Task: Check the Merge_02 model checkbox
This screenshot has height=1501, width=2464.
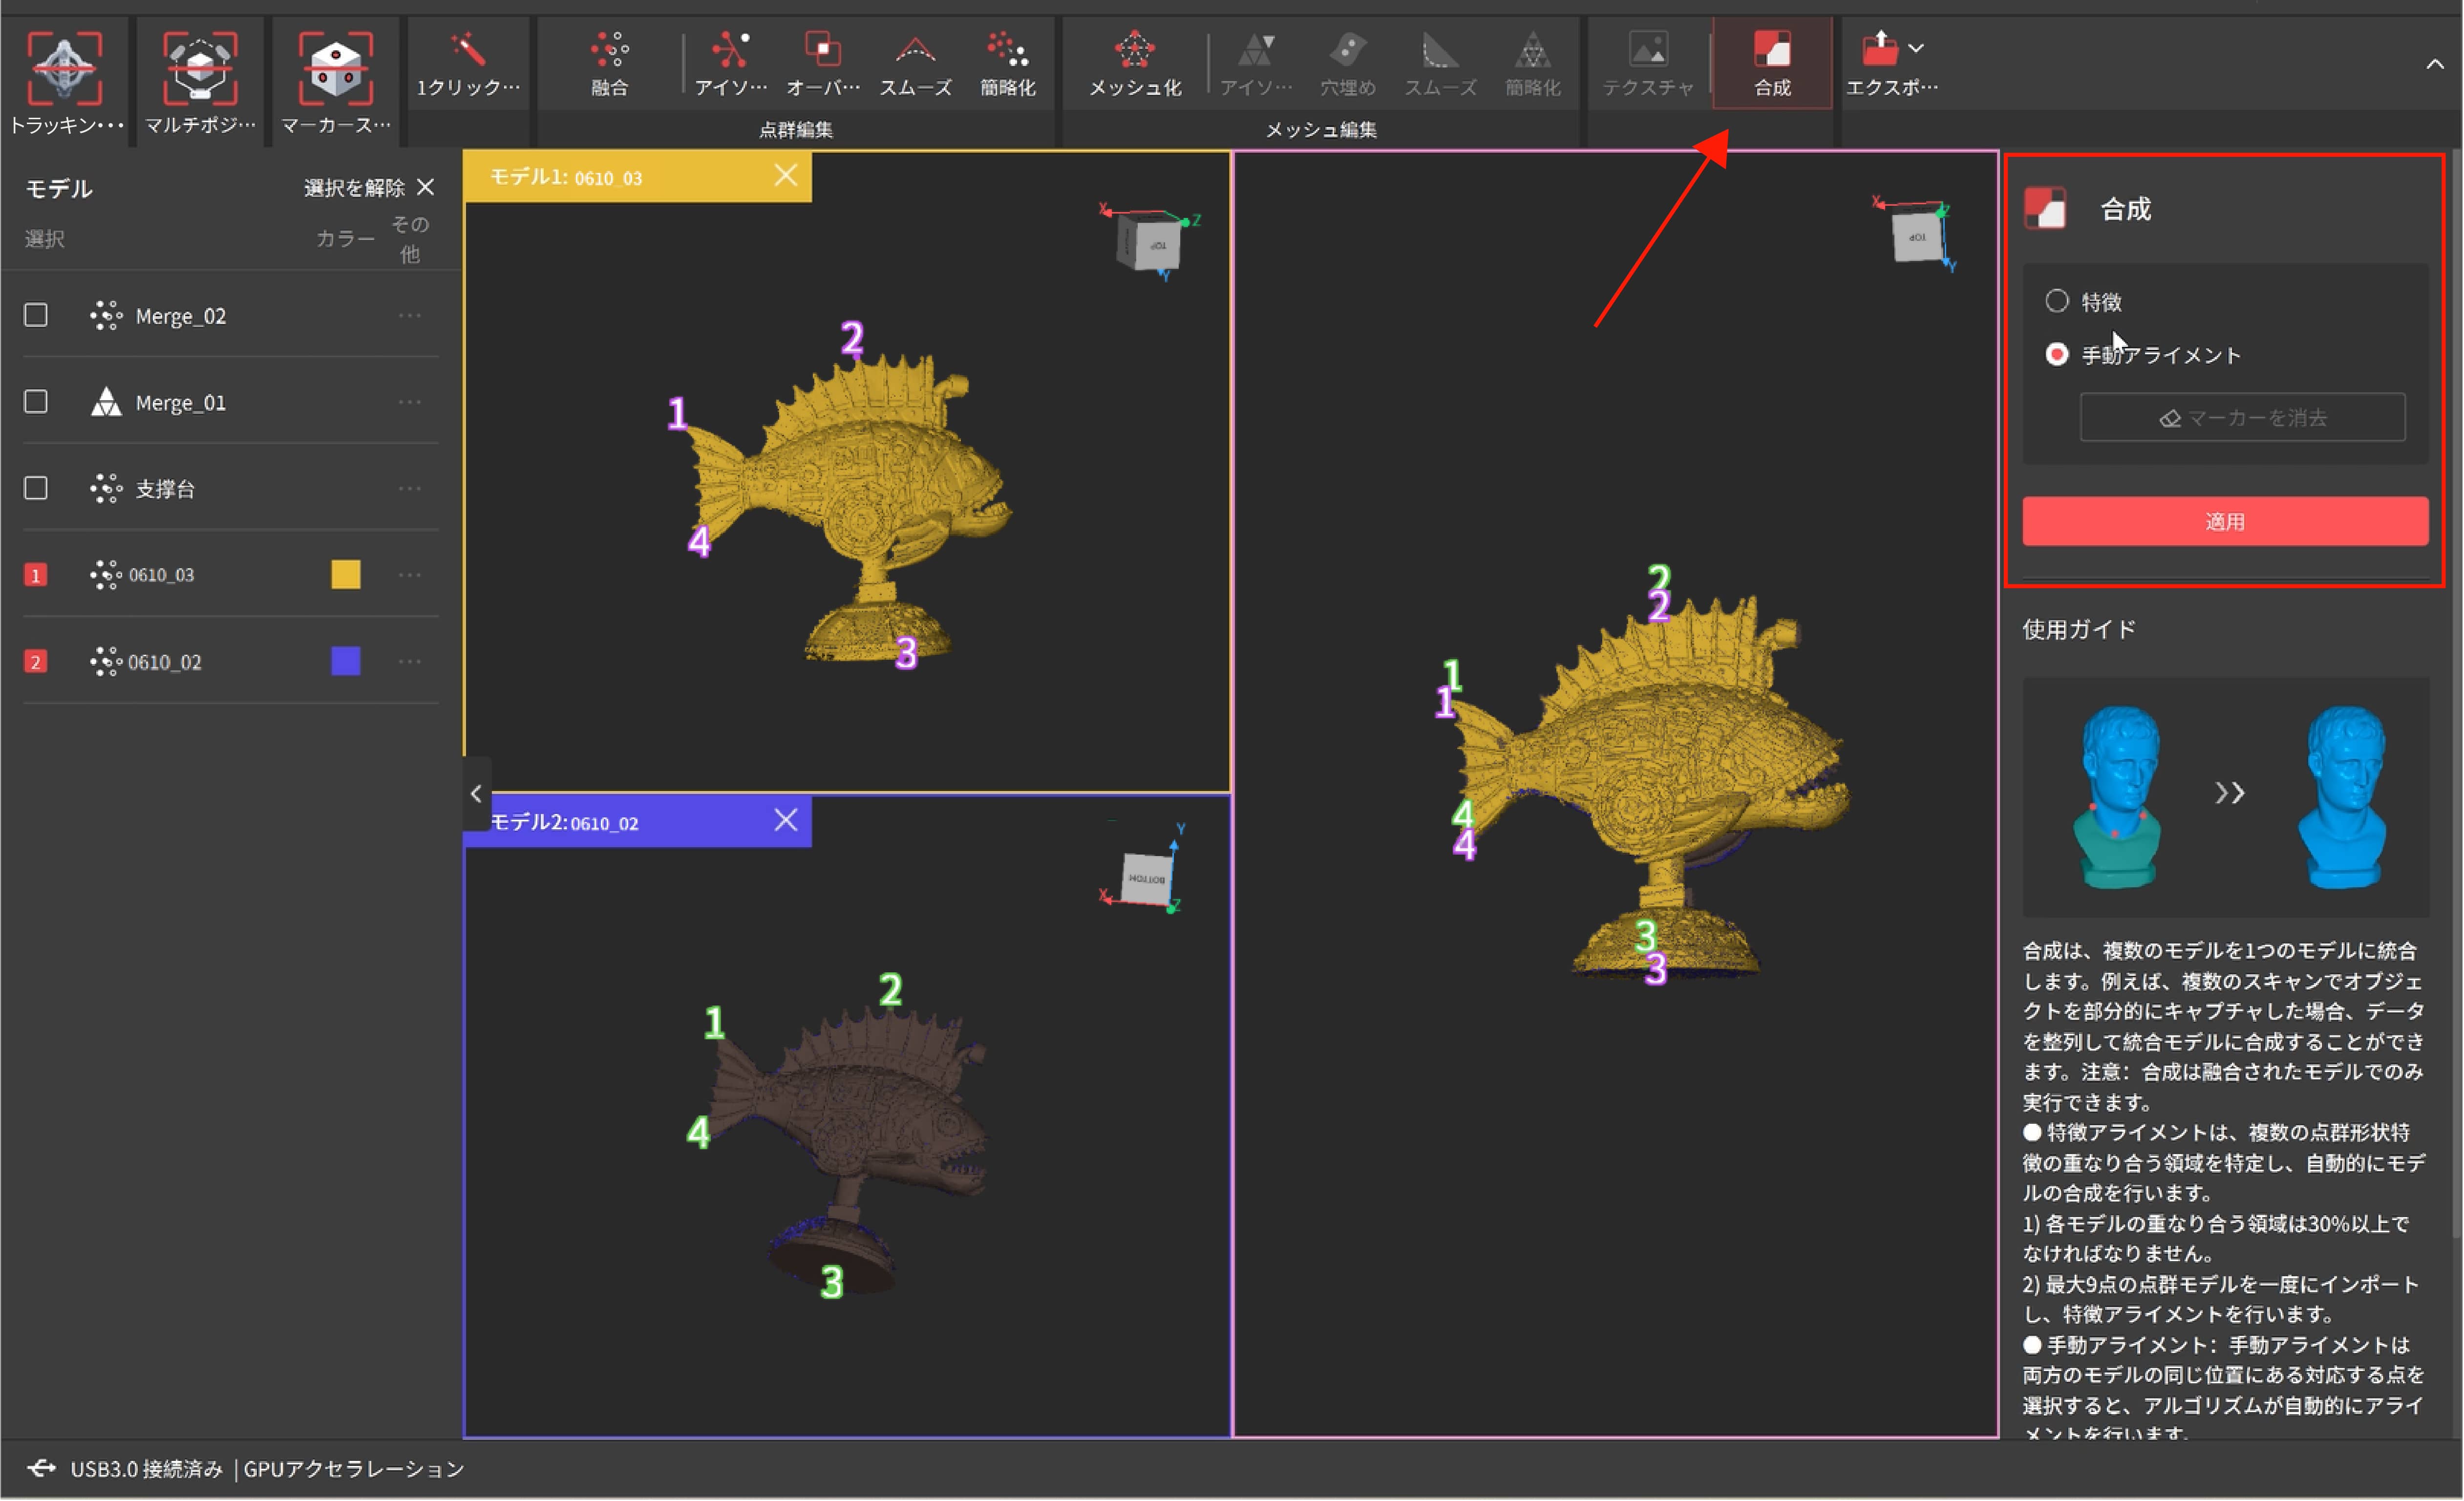Action: point(36,316)
